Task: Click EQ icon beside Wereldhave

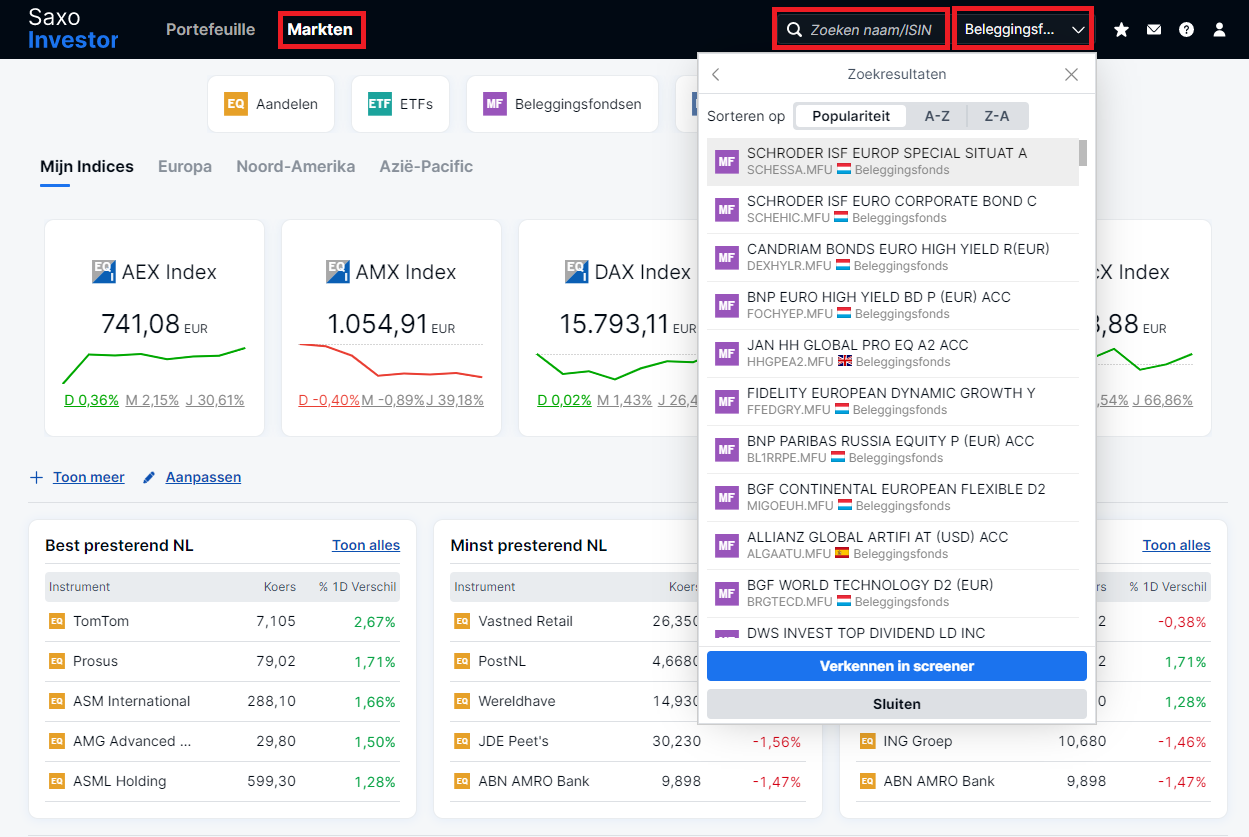Action: [462, 701]
